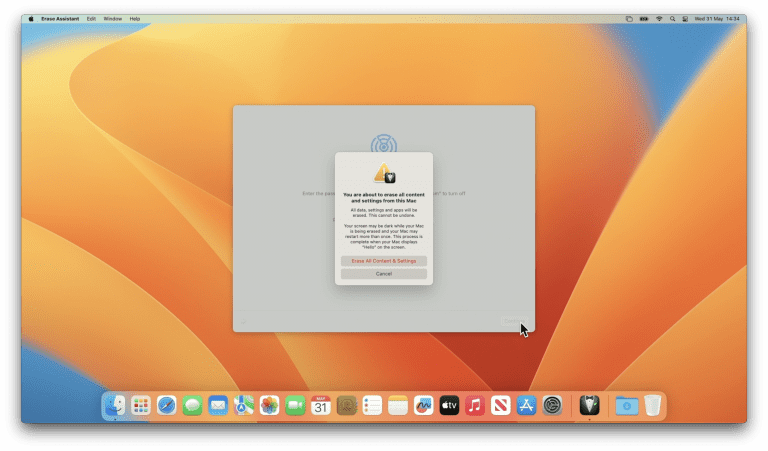The image size is (768, 451).
Task: Open the Erase Assistant app menu
Action: [60, 19]
